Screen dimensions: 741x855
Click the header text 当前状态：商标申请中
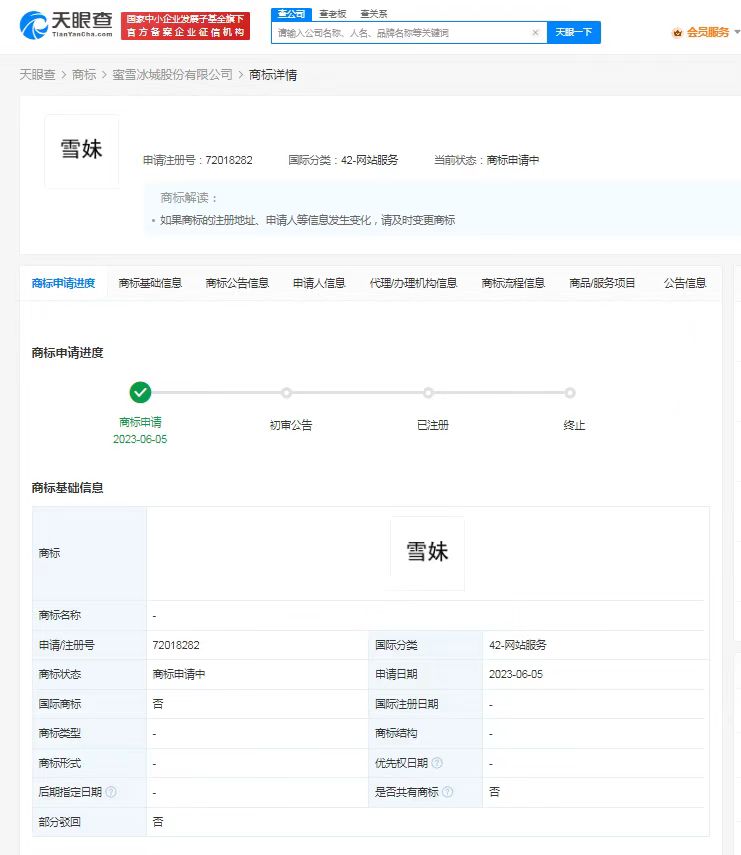point(486,160)
